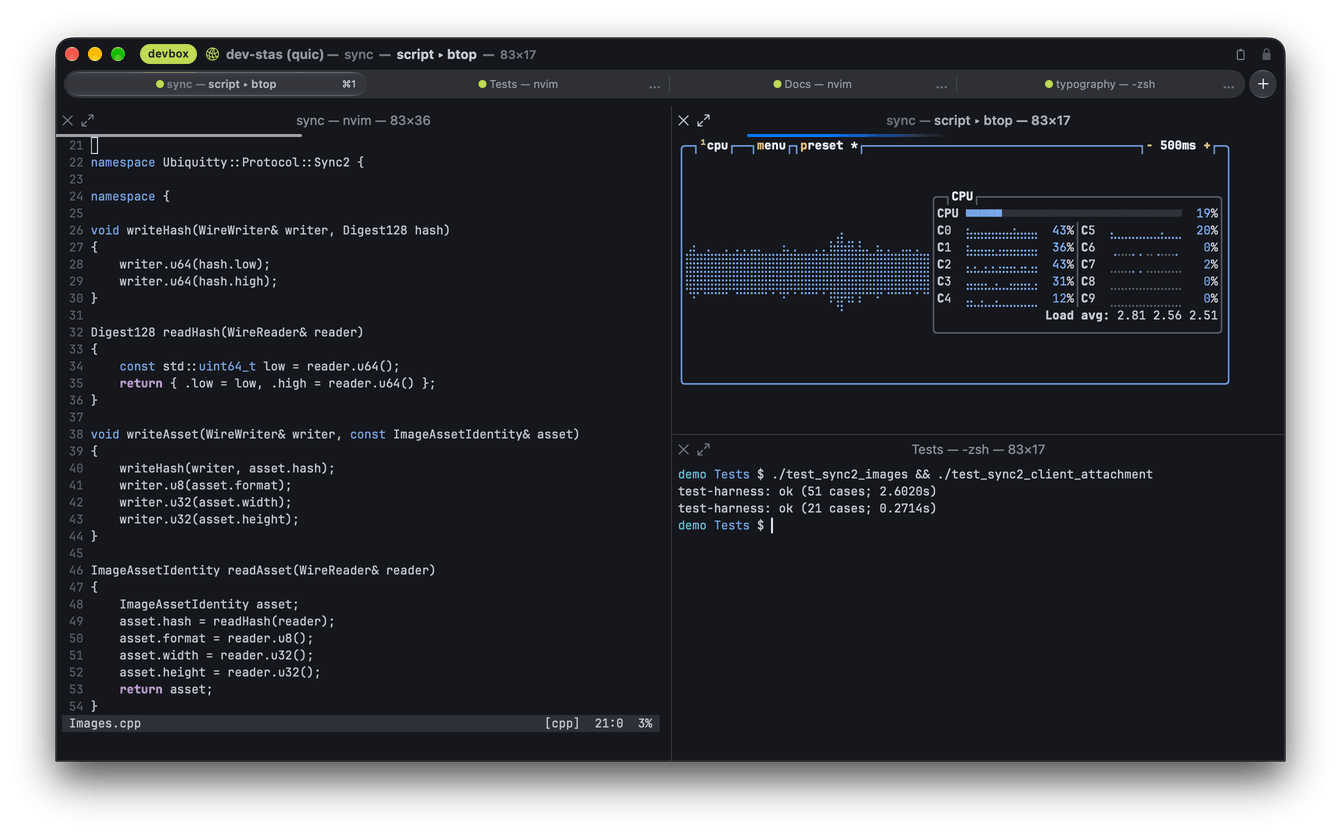Viewport: 1341px width, 835px height.
Task: Click the void writeHash function signature line
Action: coord(270,230)
